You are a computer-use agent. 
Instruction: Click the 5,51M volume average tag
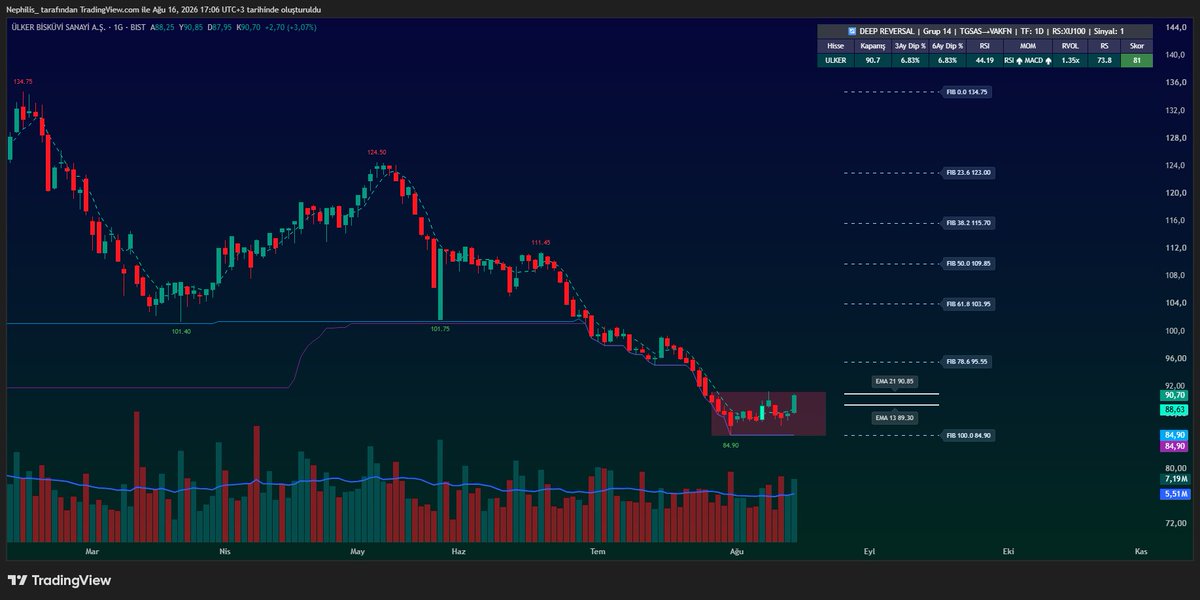1173,494
